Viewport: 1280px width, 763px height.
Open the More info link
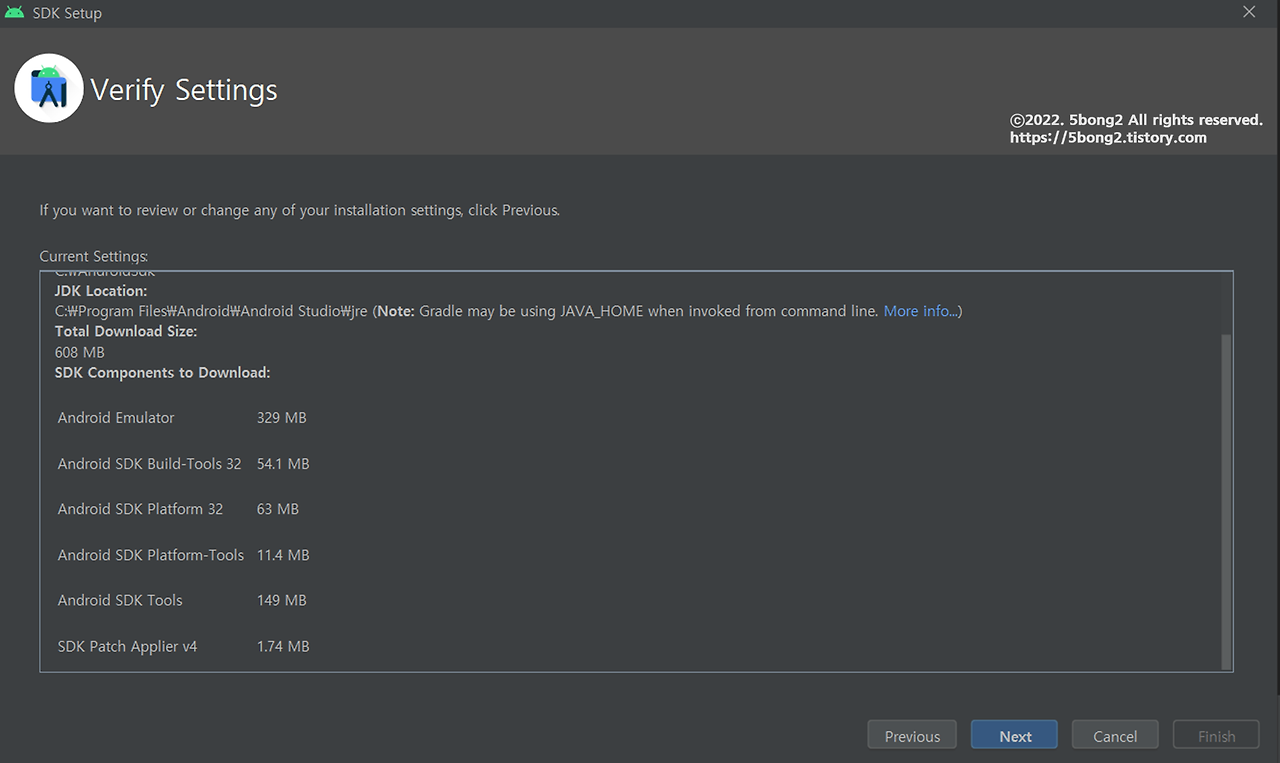[920, 311]
